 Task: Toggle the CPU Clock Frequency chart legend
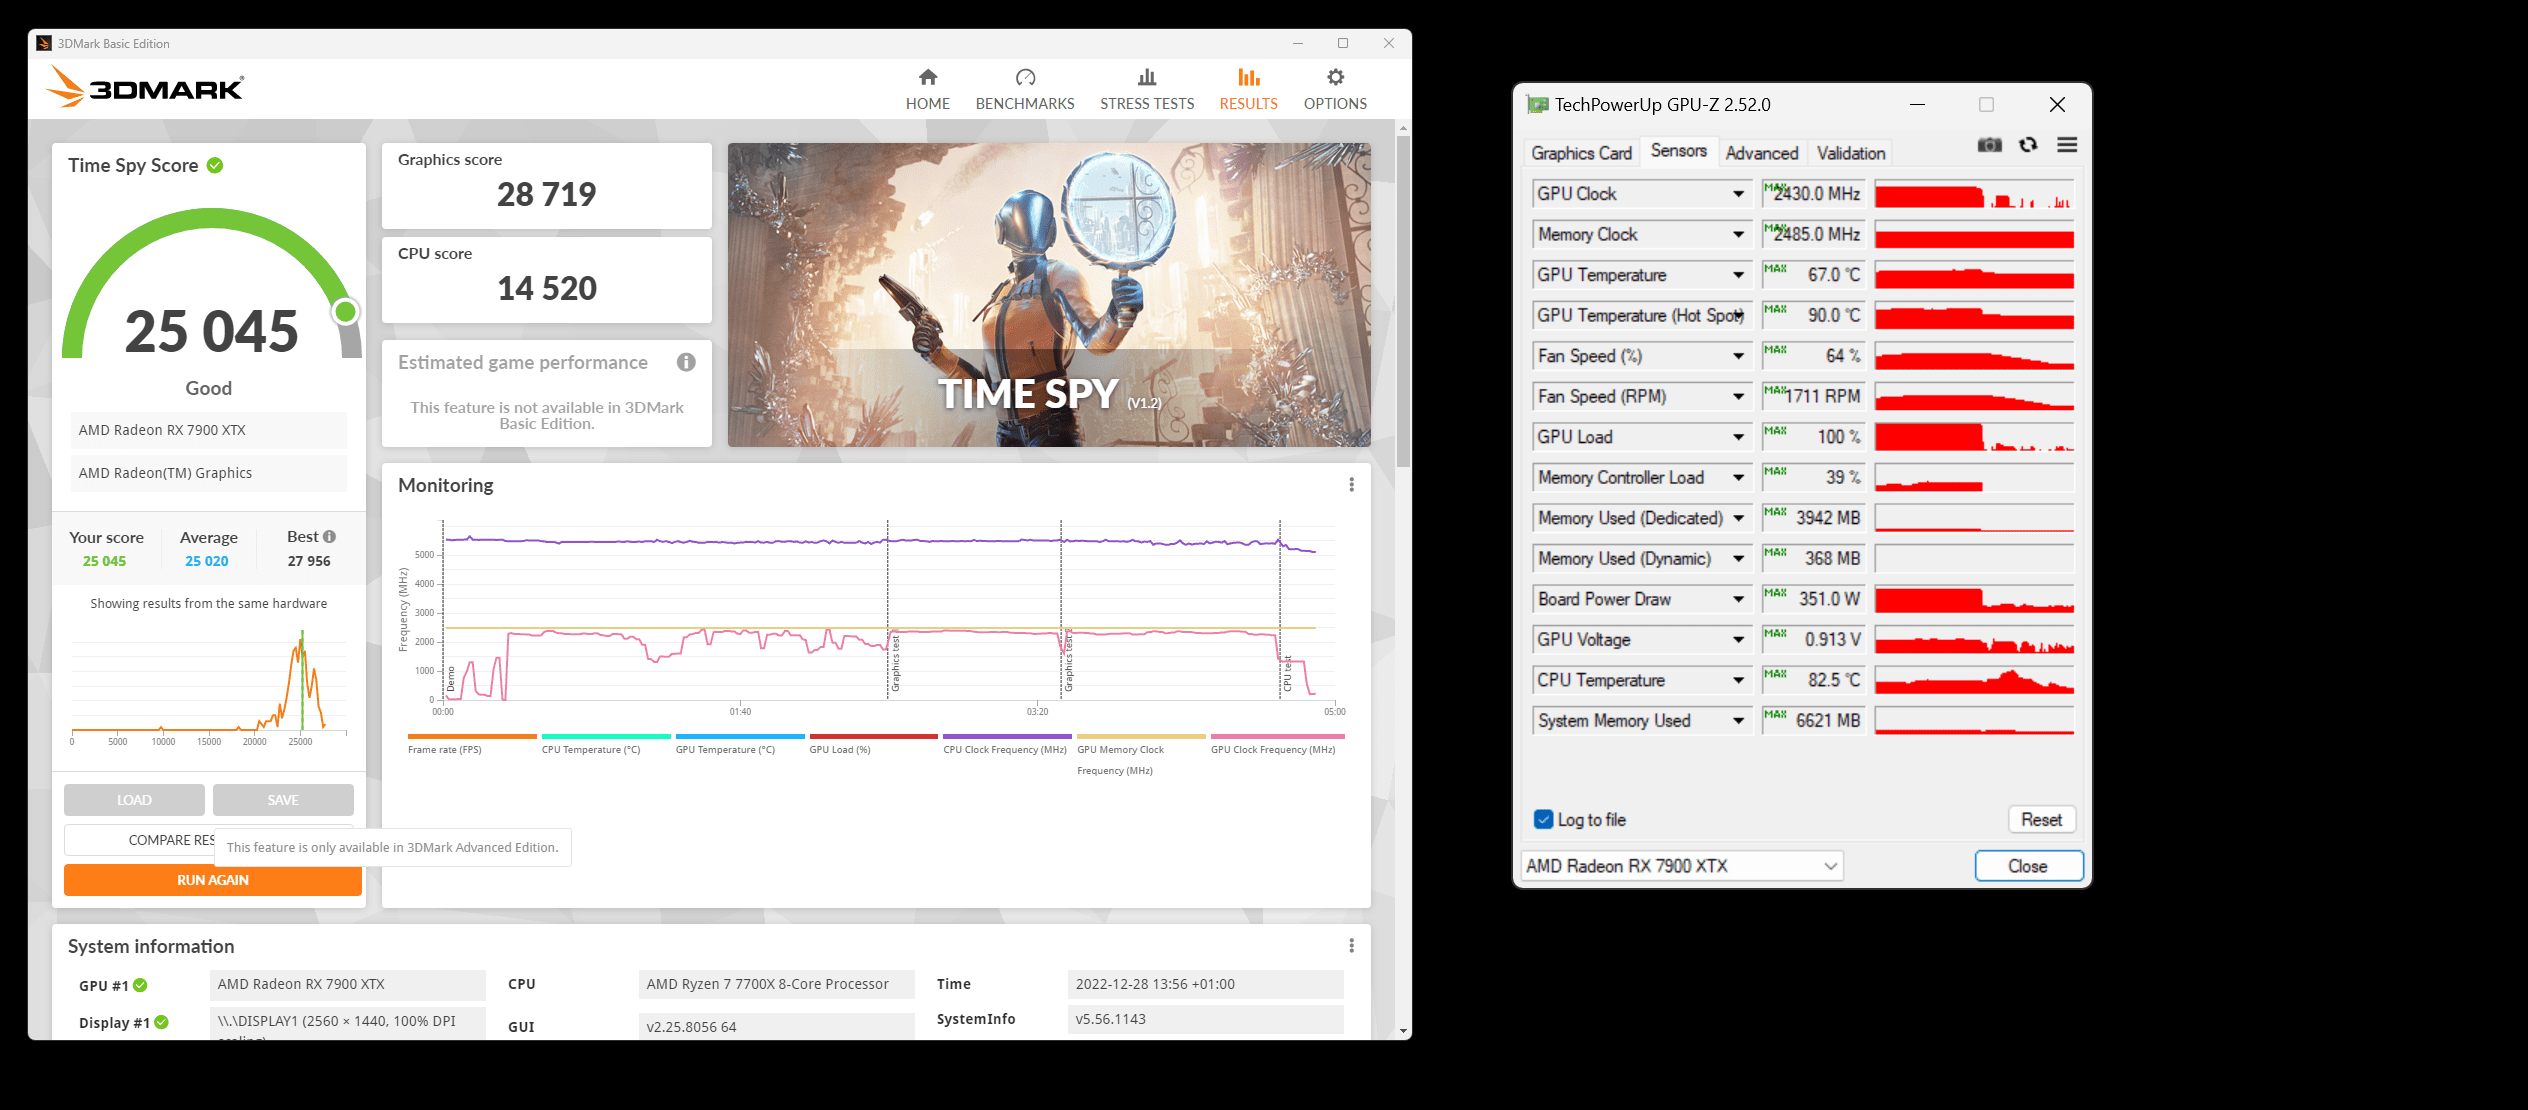pyautogui.click(x=1006, y=743)
